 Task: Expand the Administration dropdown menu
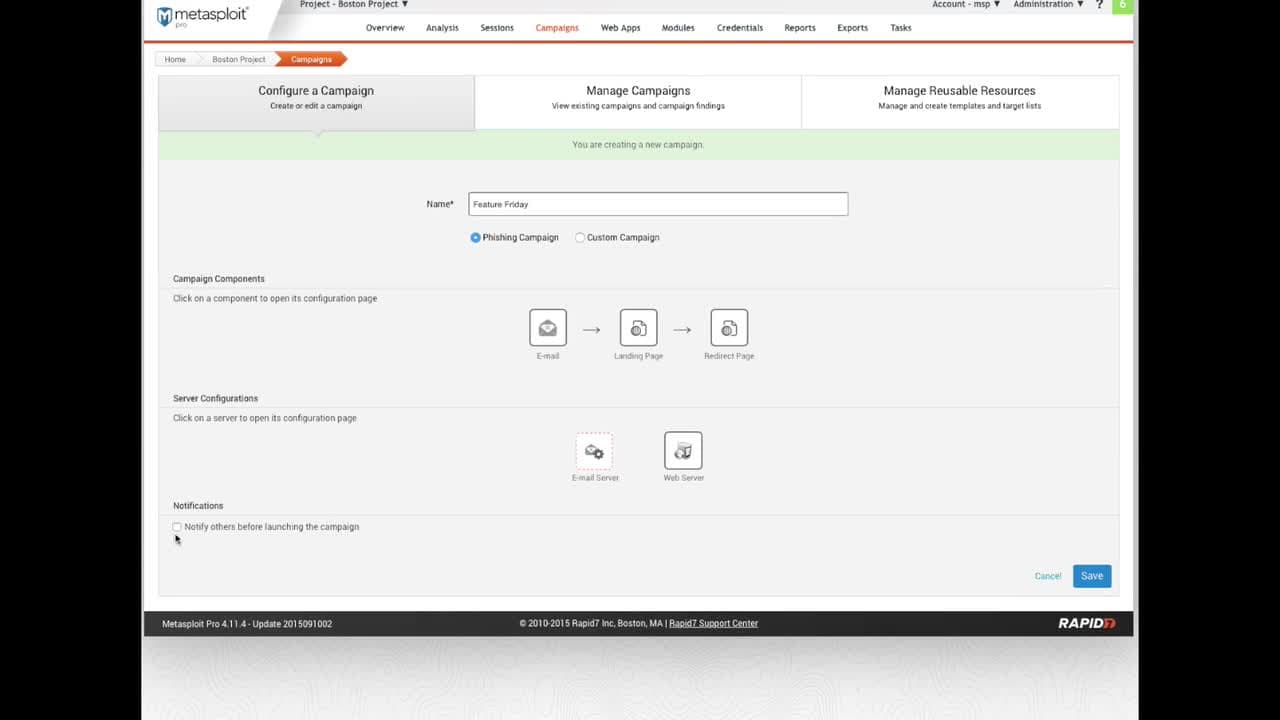1048,5
